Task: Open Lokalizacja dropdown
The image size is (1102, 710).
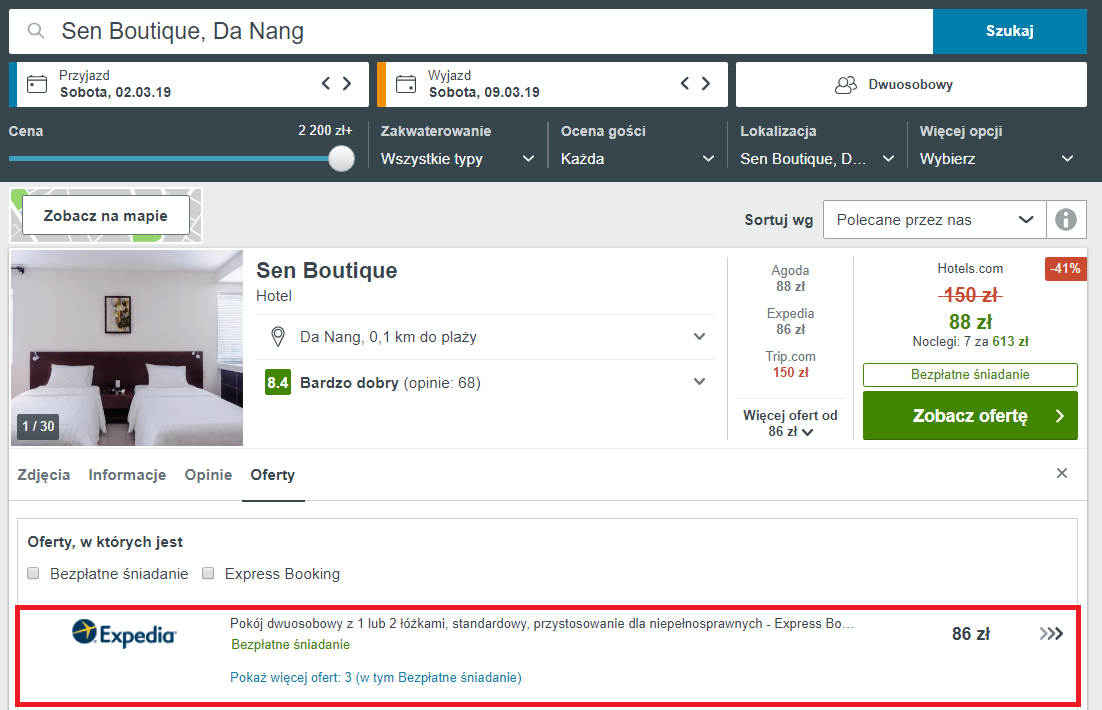Action: pyautogui.click(x=817, y=159)
